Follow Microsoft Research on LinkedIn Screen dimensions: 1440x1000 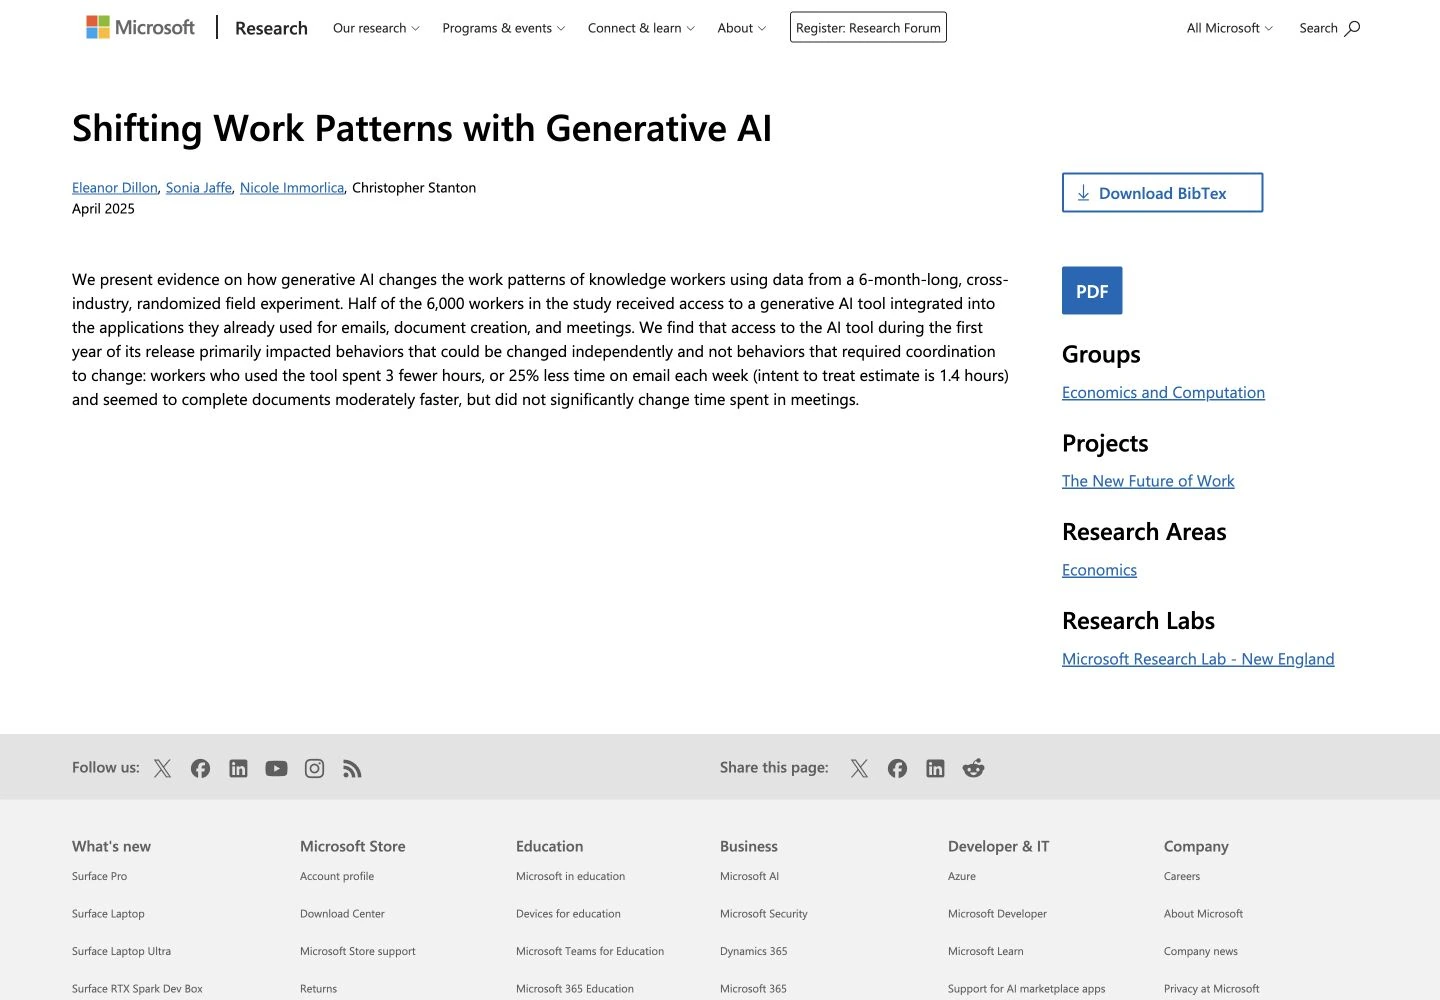pos(238,768)
